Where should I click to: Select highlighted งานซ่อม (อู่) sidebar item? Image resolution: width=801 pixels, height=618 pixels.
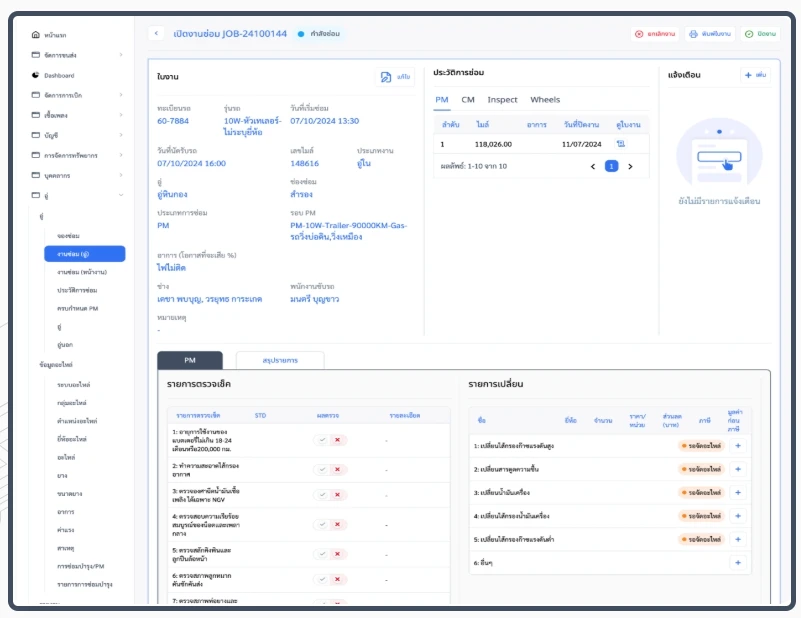click(85, 254)
